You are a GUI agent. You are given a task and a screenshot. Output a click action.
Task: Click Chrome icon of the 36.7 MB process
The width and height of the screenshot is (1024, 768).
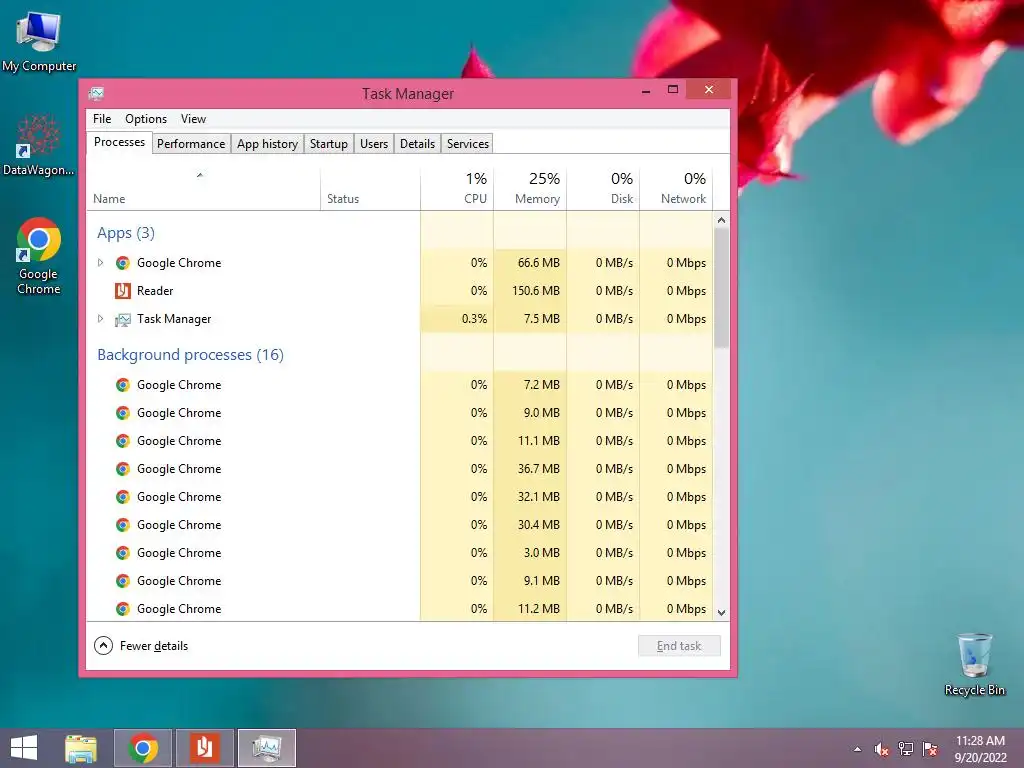[123, 469]
